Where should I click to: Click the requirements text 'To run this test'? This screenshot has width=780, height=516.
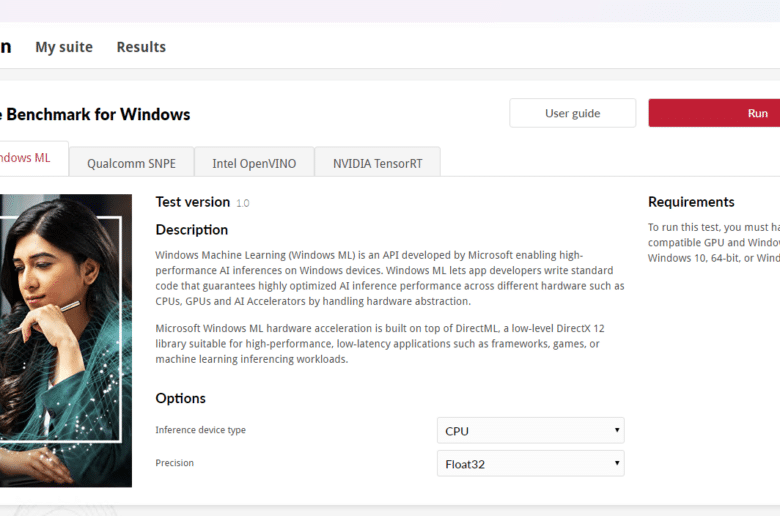pos(714,242)
